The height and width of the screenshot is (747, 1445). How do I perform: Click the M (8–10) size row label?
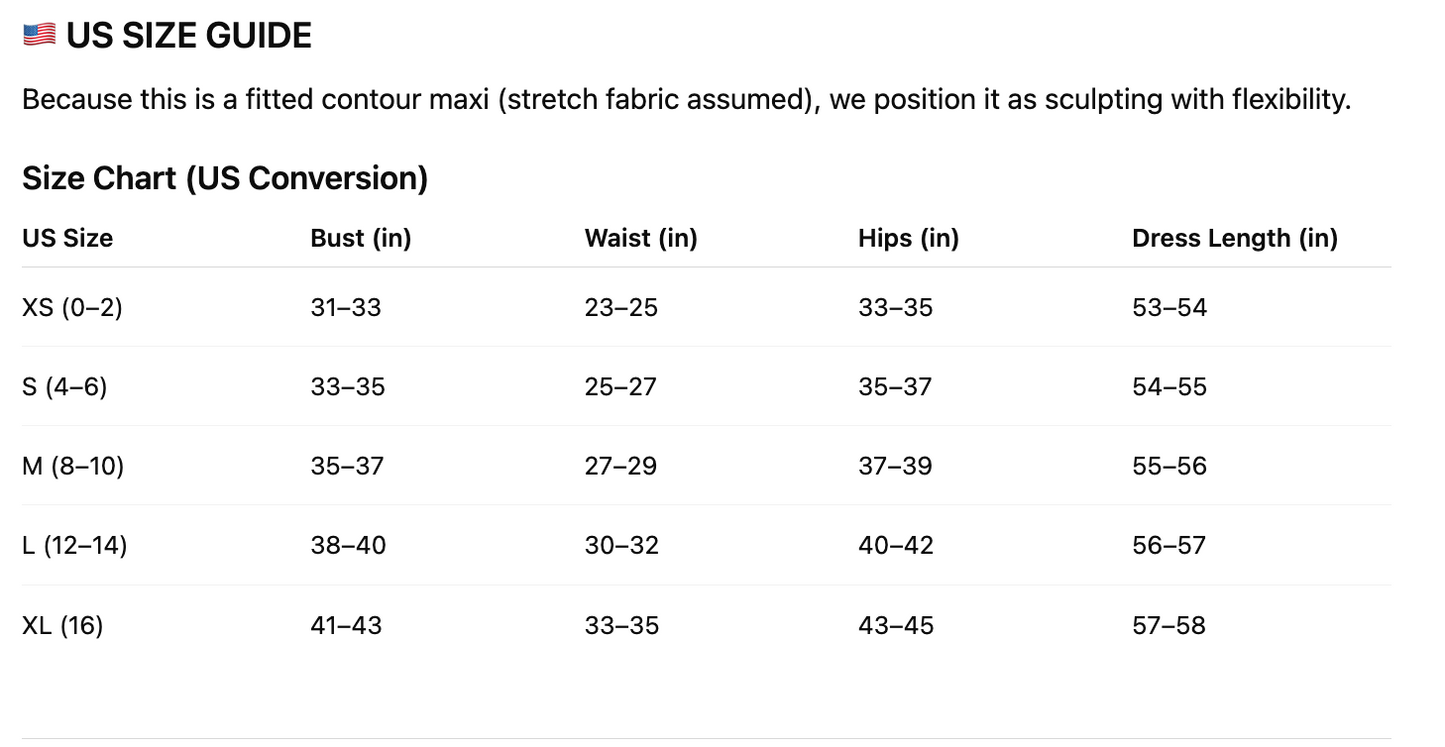click(x=73, y=466)
